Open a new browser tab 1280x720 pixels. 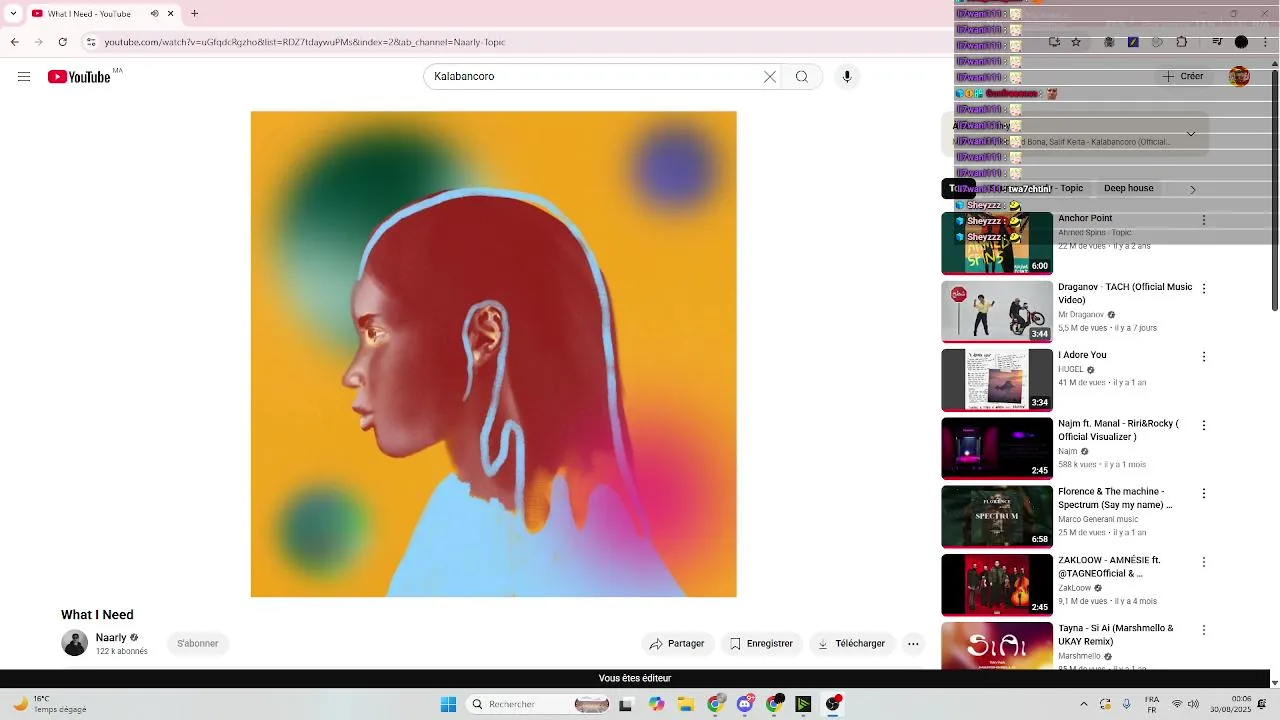click(195, 14)
